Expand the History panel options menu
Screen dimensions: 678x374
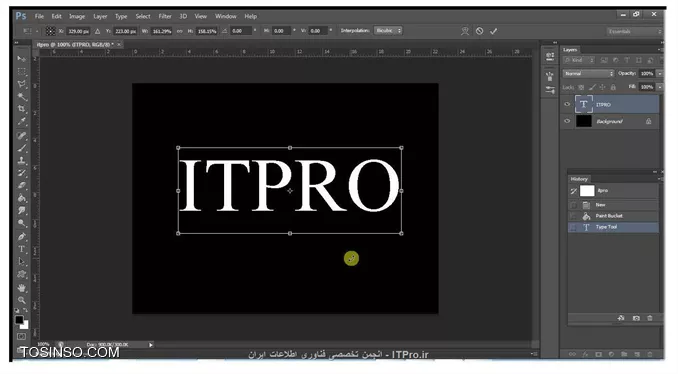(661, 179)
